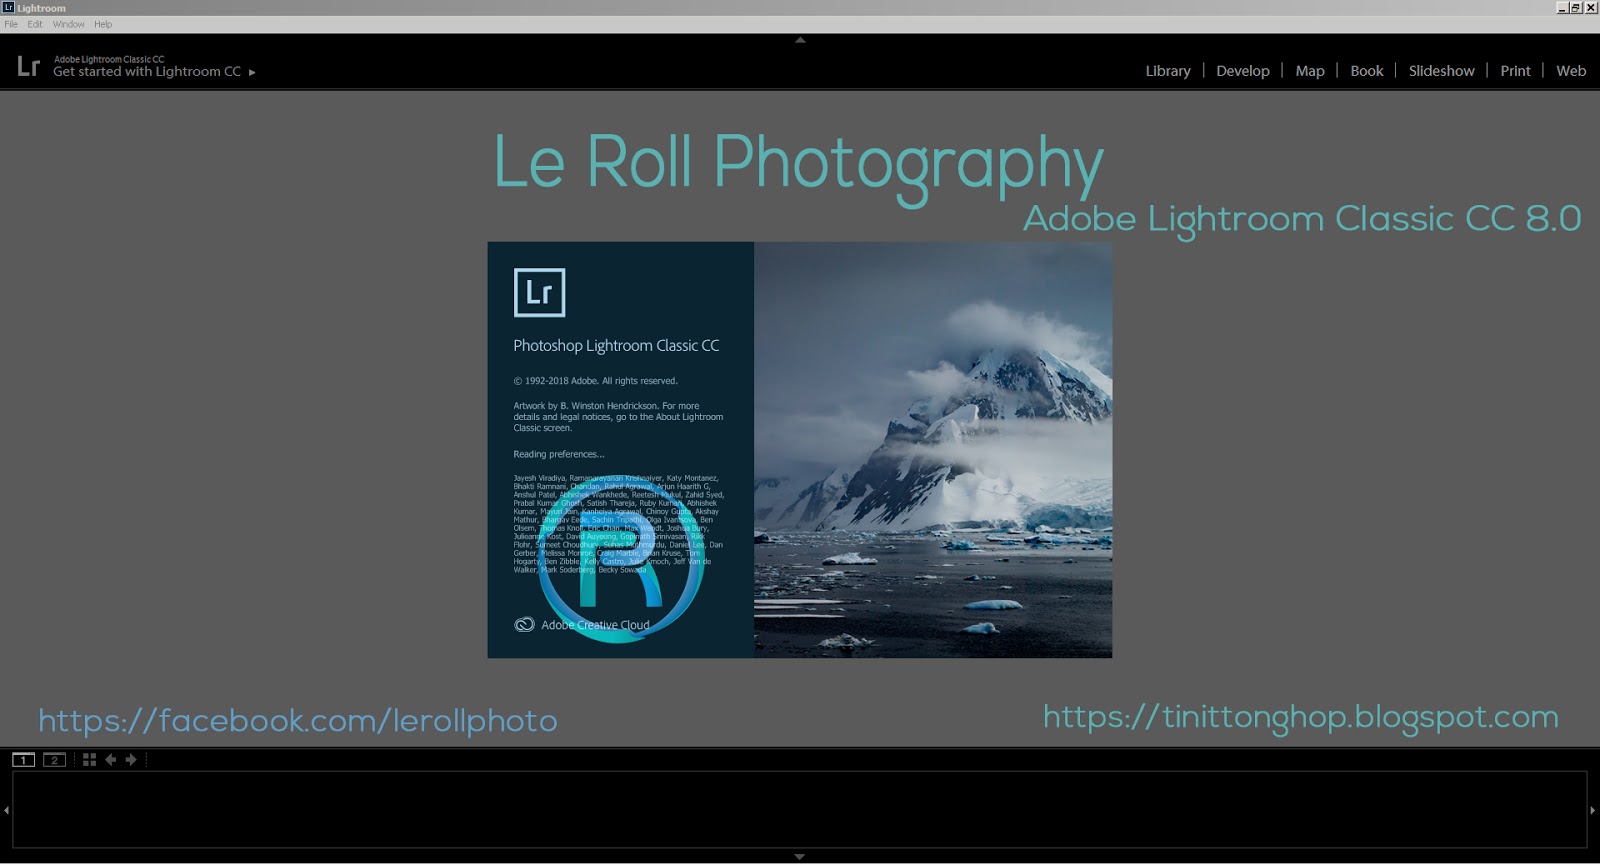This screenshot has width=1600, height=865.
Task: Click the Lr identity plate logo
Action: [29, 67]
